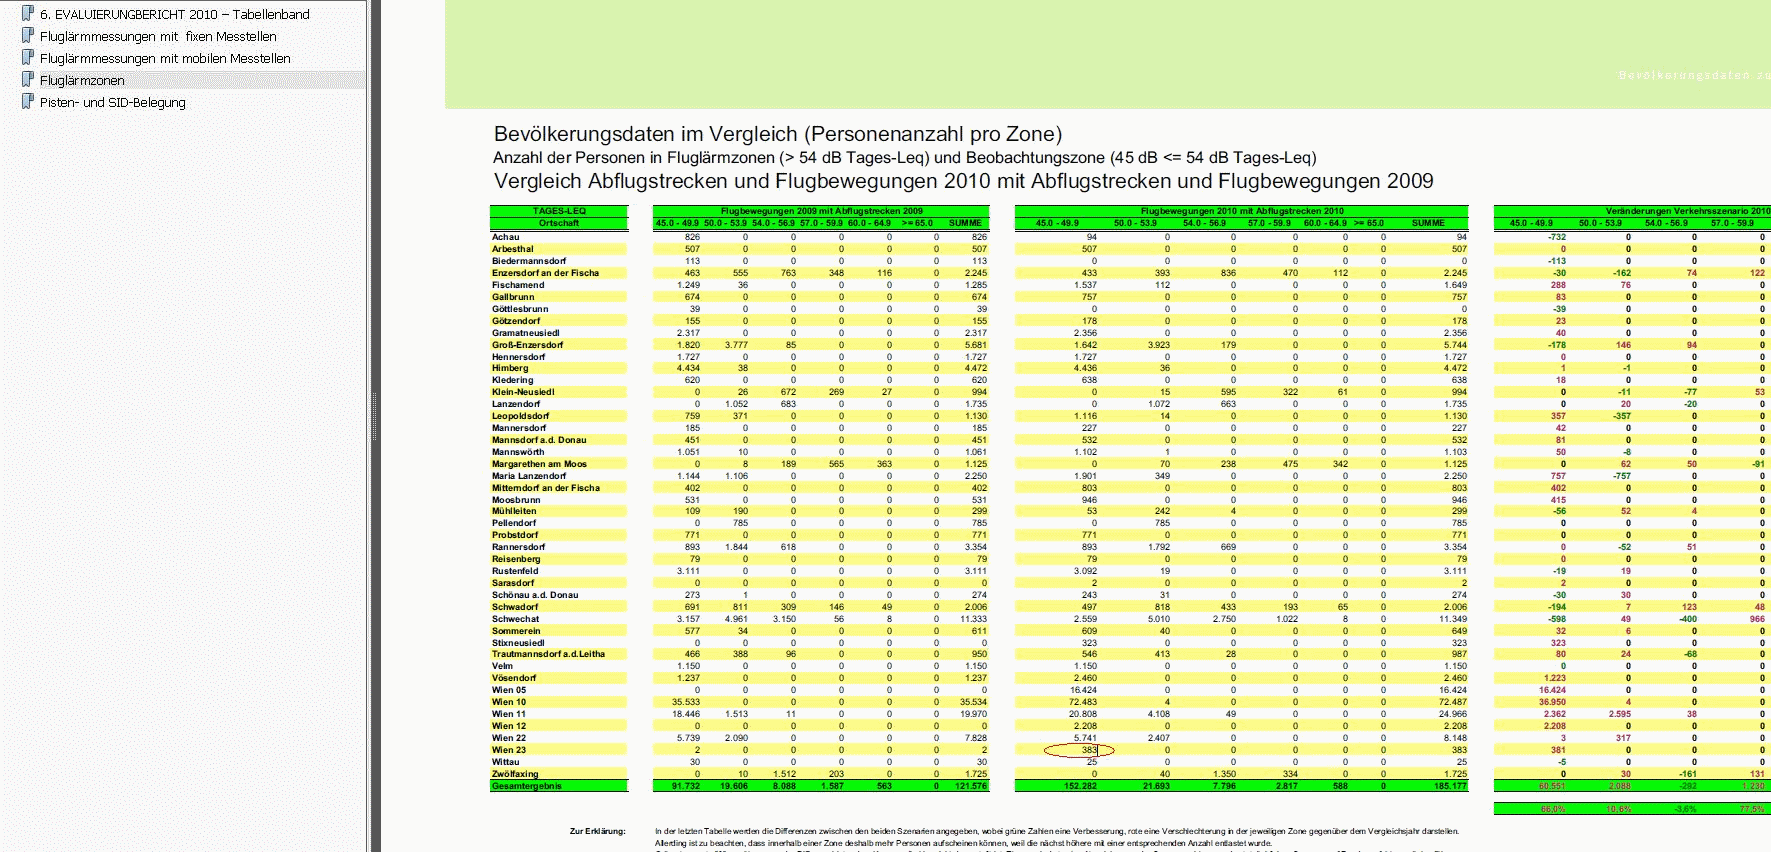Select the 'Göttlesbrunn' row label

[x=520, y=309]
